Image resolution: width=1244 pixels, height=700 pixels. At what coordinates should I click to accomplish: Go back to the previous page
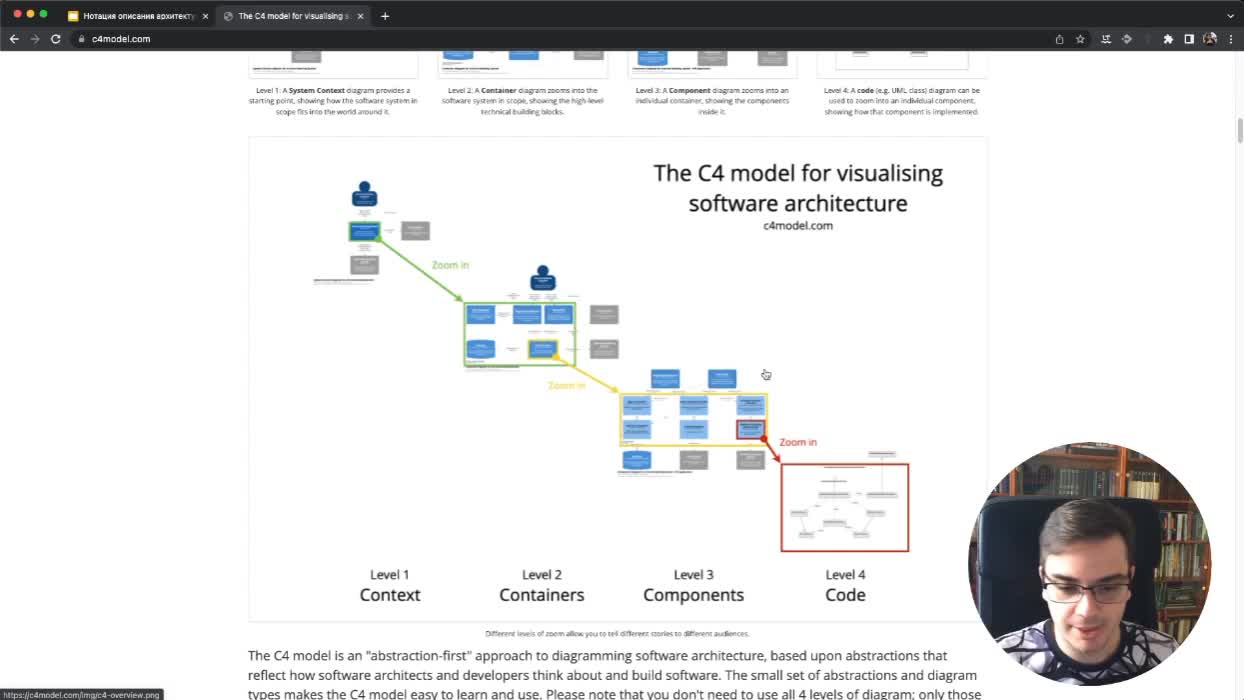click(14, 39)
